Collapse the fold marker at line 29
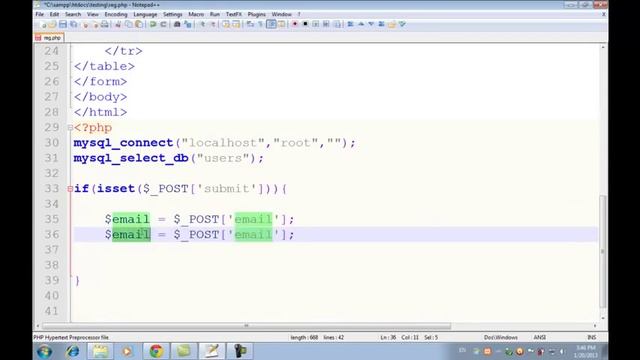The image size is (640, 360). pos(70,128)
